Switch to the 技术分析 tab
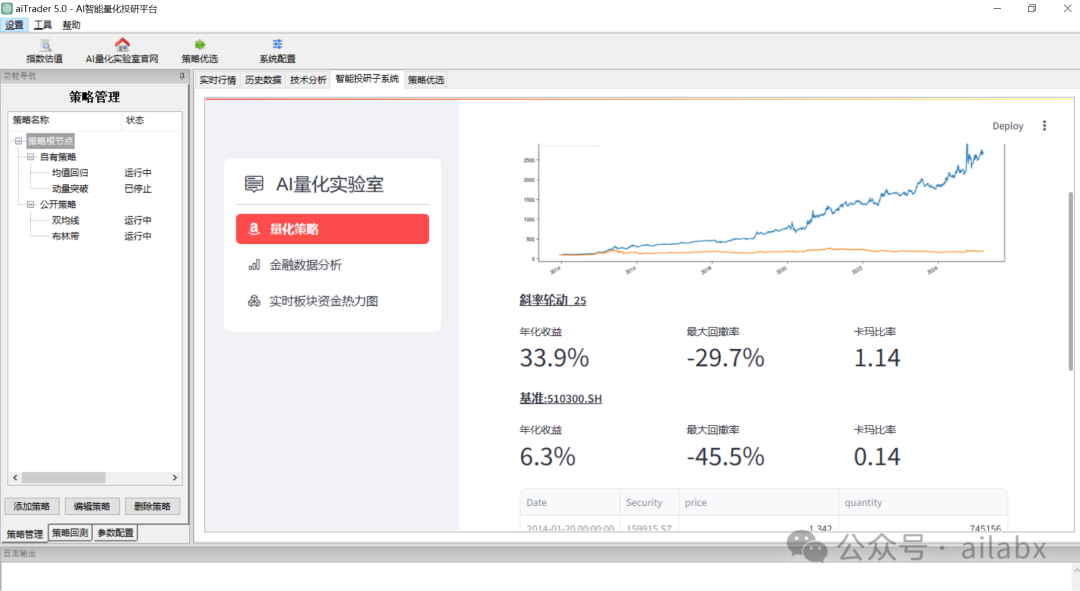Screen dimensions: 1080x591 pyautogui.click(x=308, y=80)
